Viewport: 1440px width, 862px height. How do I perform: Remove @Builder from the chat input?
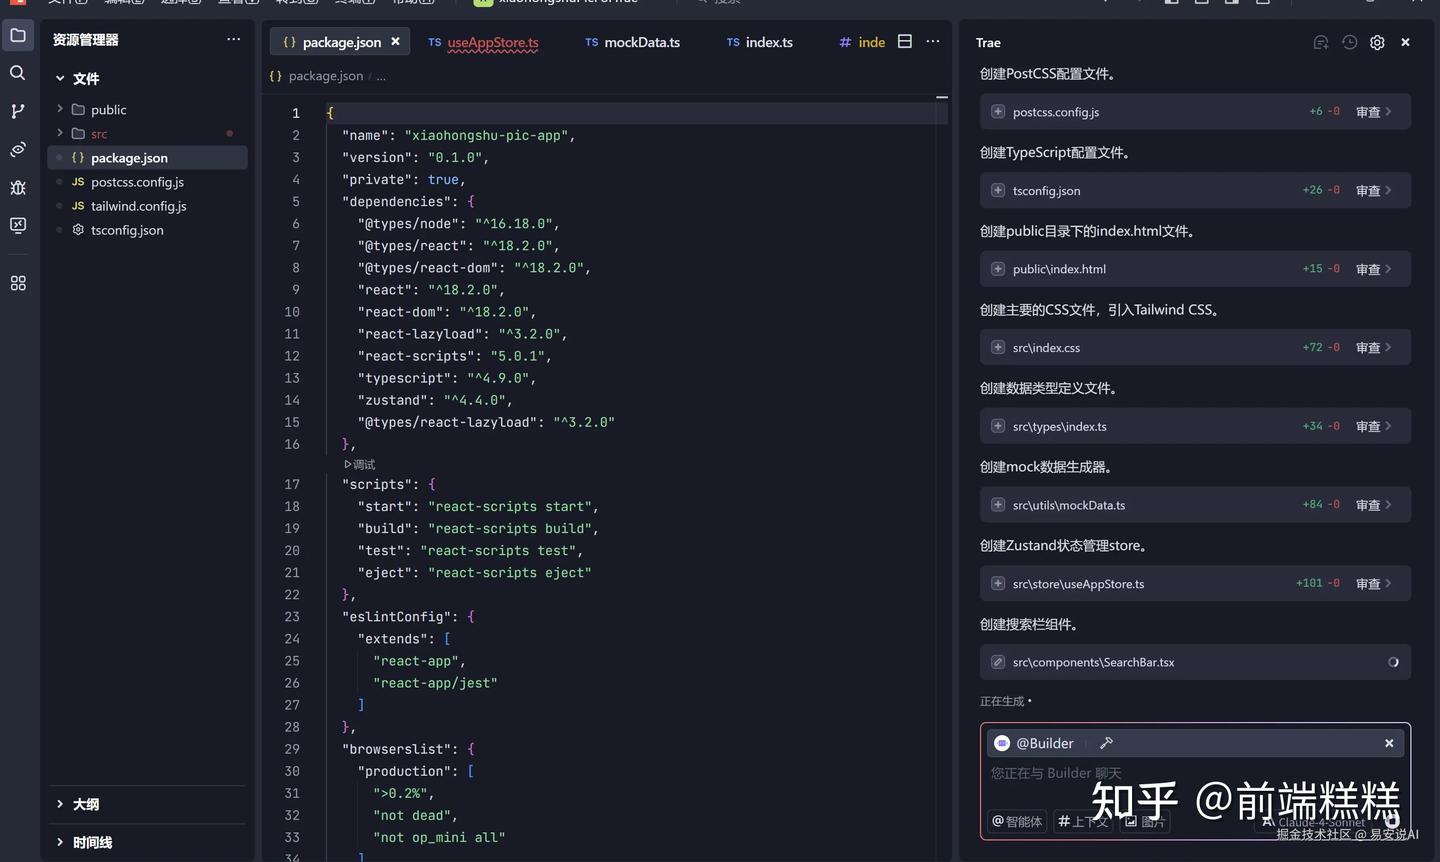[x=1389, y=743]
